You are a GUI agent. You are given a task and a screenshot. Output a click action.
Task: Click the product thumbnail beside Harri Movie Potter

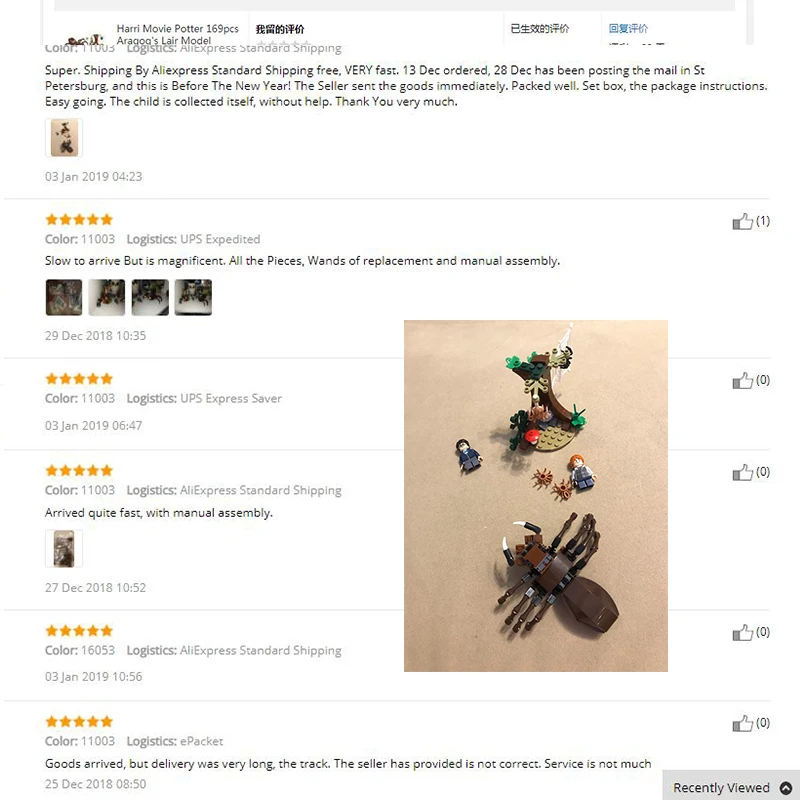tap(86, 39)
